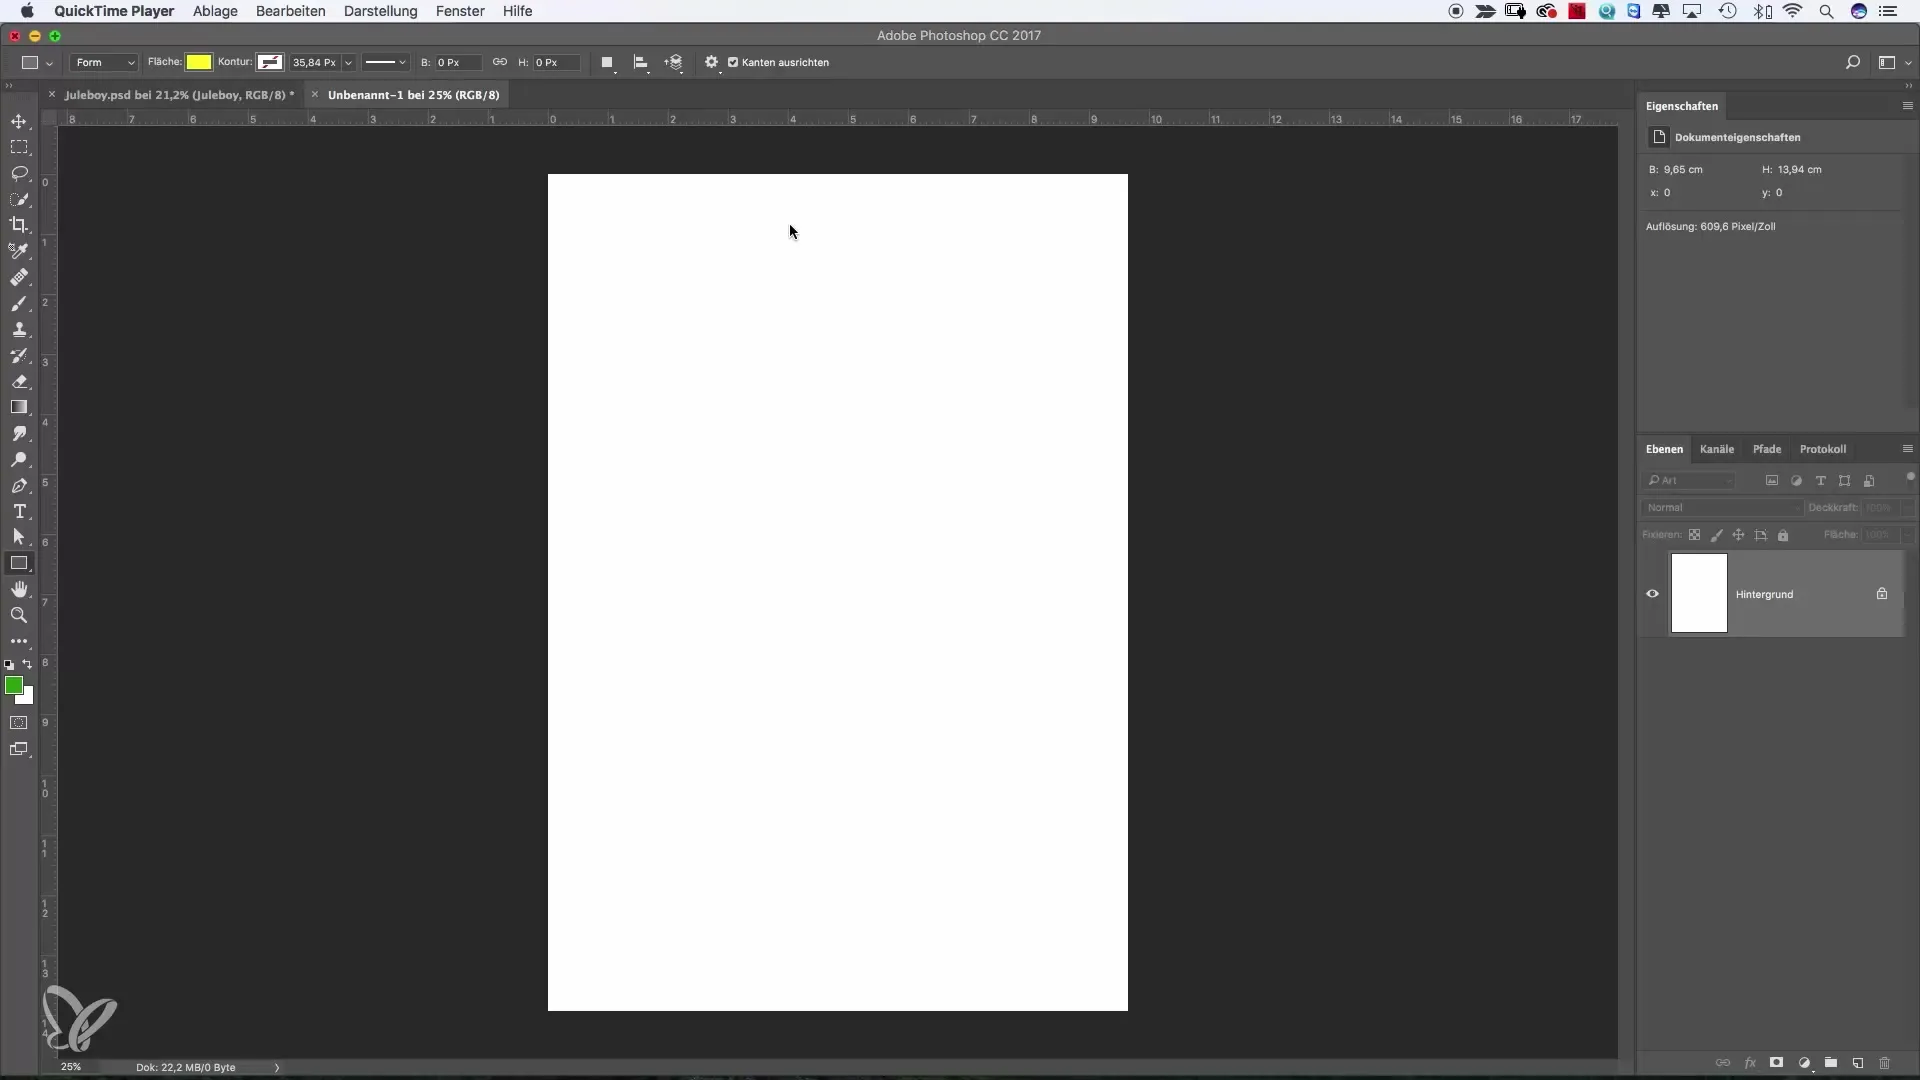Select the Quick Selection tool
The image size is (1920, 1080).
tap(19, 199)
